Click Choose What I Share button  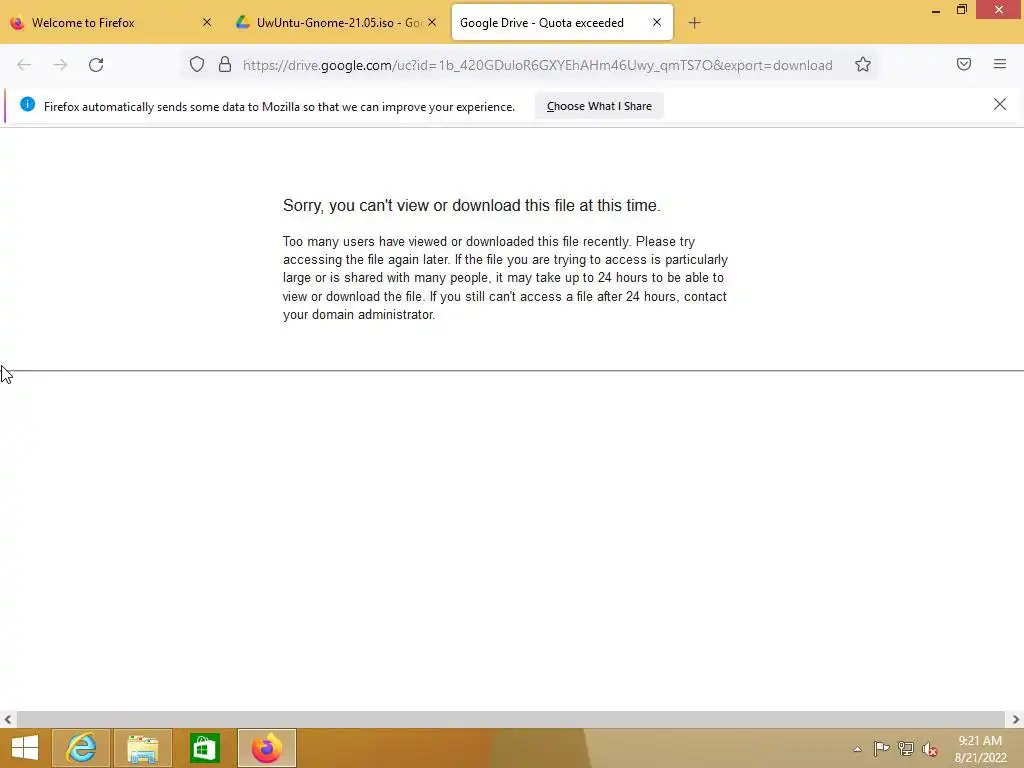(x=599, y=106)
